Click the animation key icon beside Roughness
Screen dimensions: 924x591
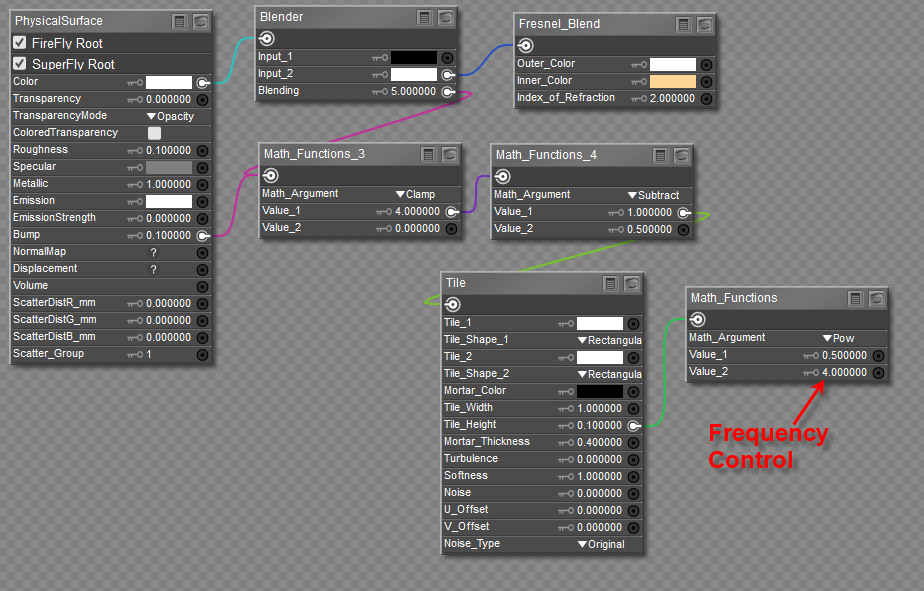tap(135, 151)
